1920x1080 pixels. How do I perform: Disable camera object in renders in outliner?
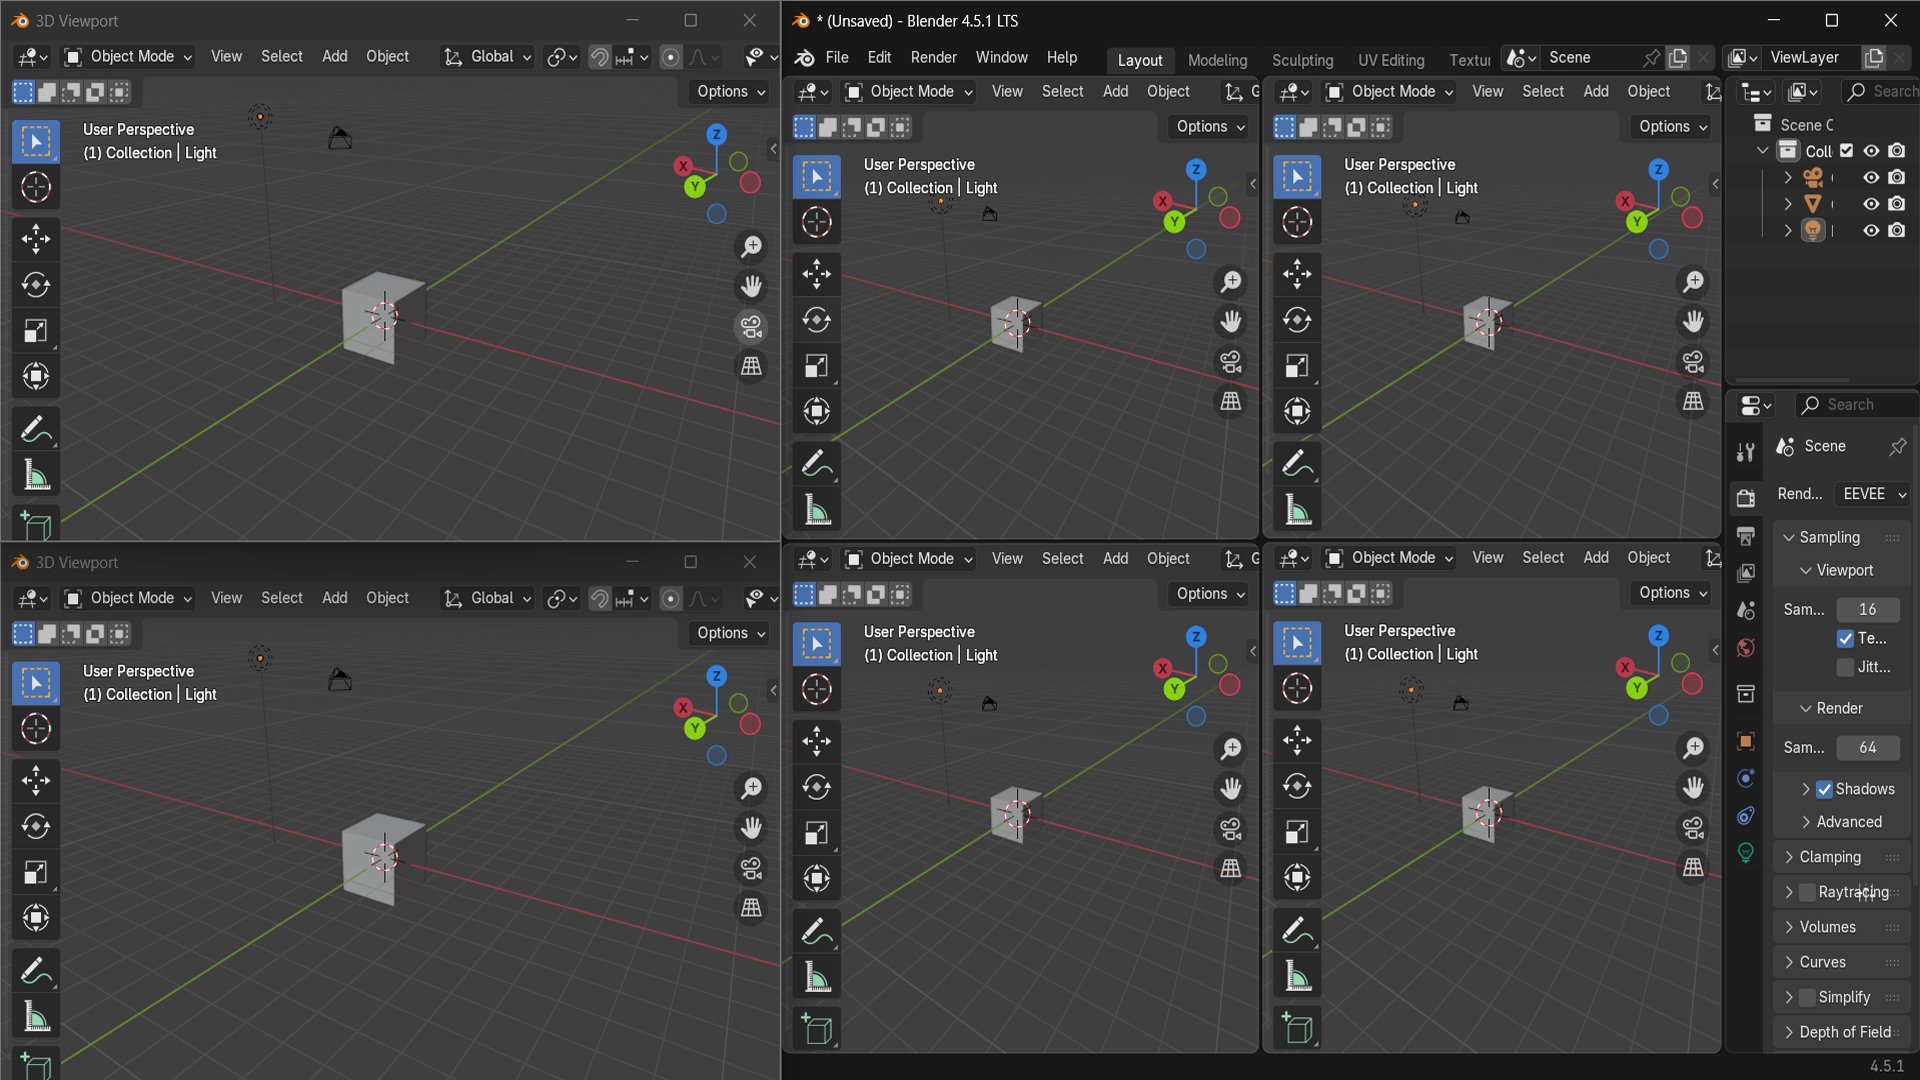pyautogui.click(x=1897, y=177)
